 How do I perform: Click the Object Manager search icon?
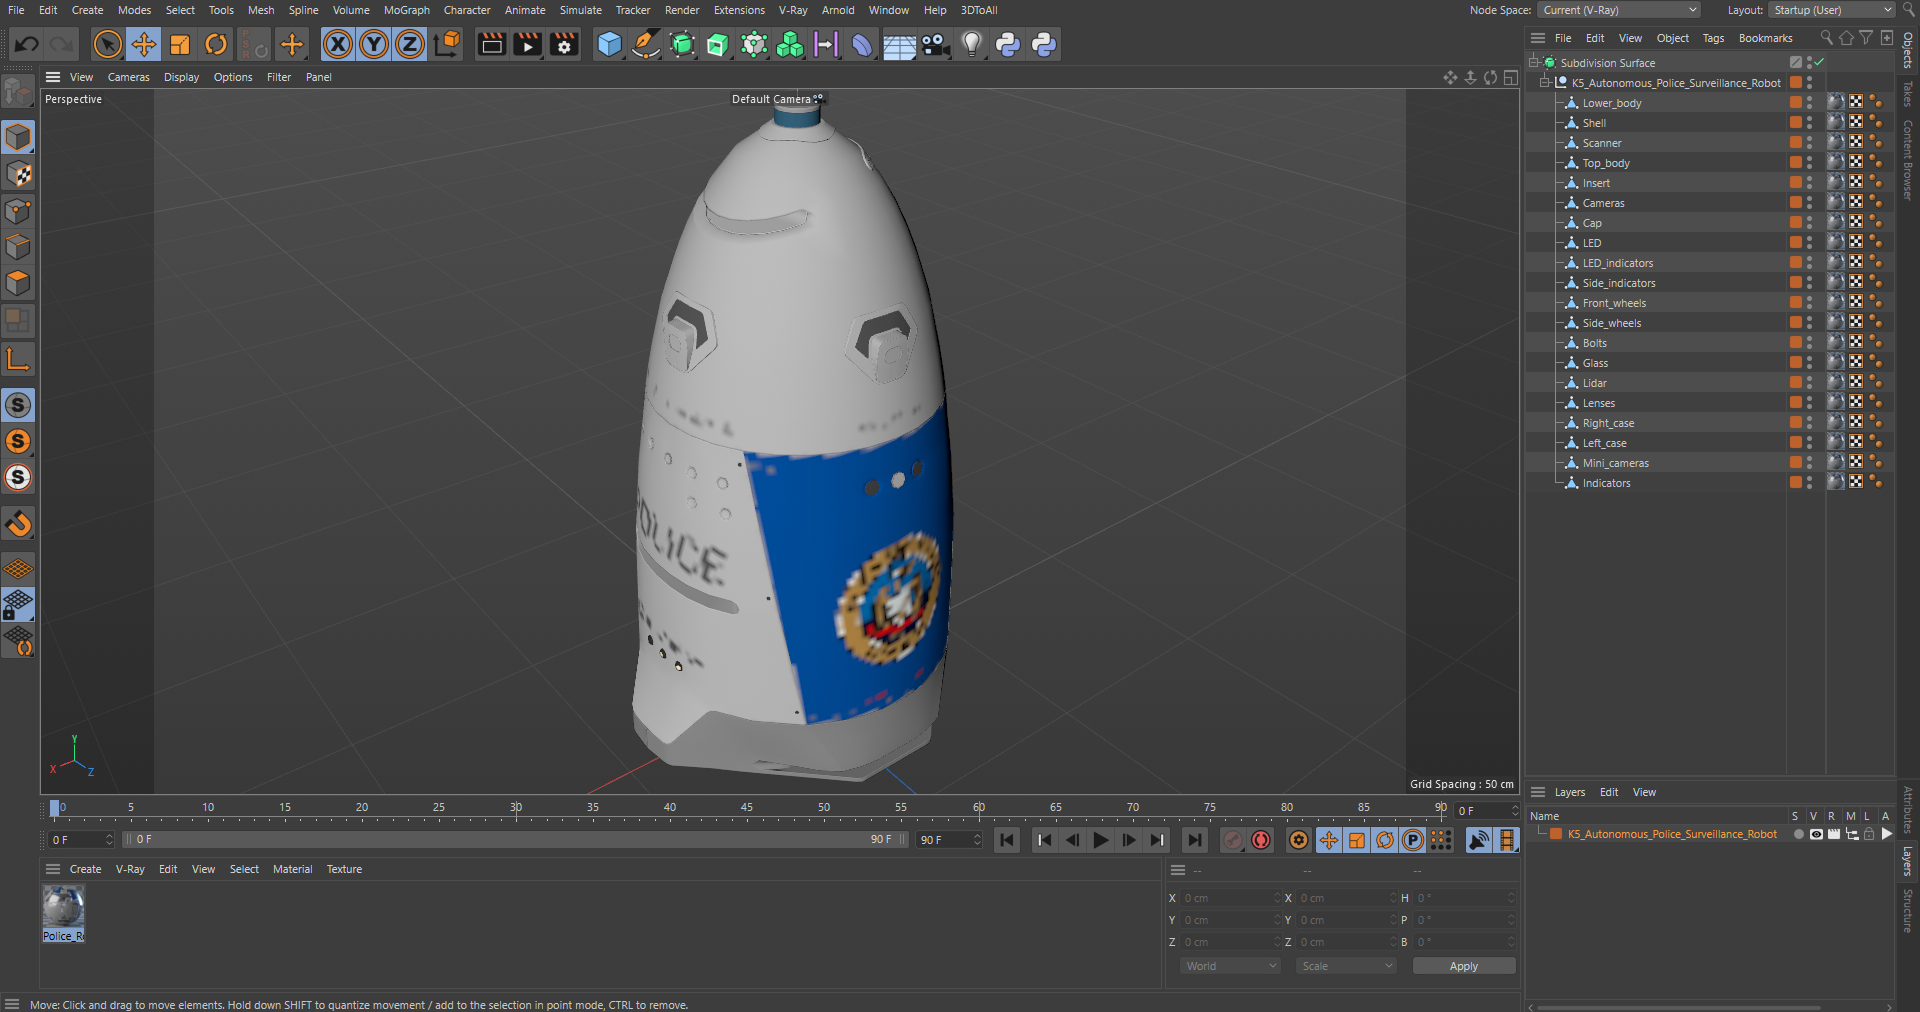coord(1826,38)
